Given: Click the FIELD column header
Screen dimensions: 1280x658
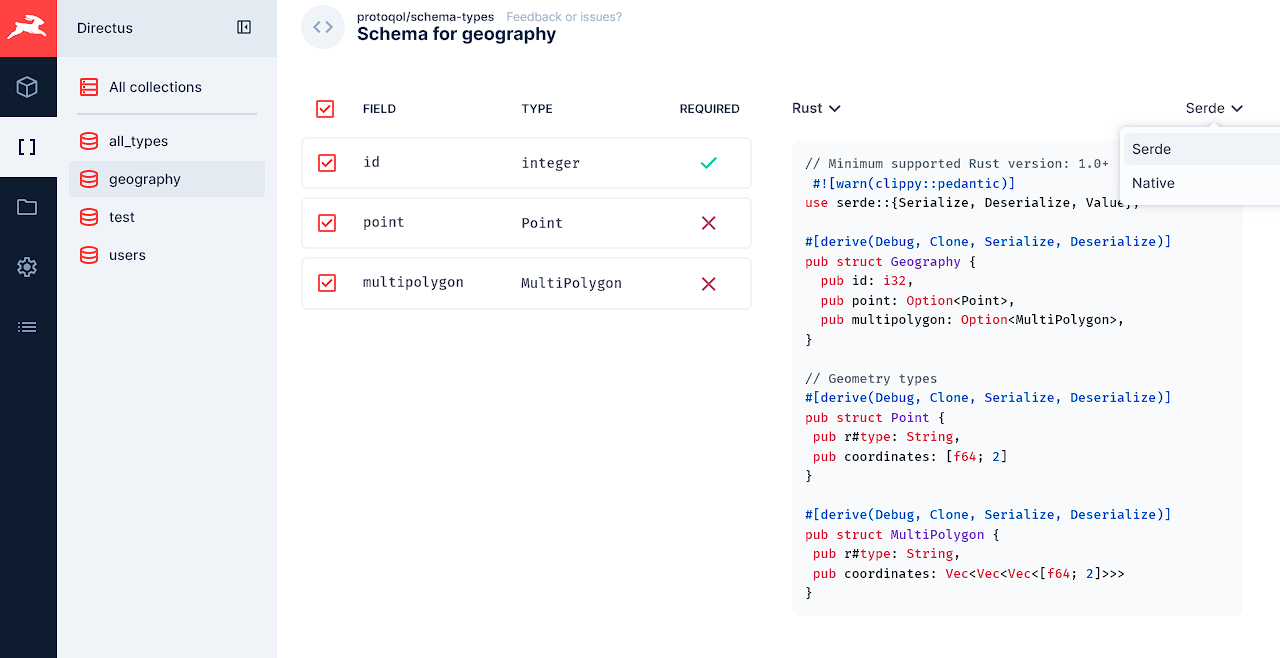Looking at the screenshot, I should 379,109.
